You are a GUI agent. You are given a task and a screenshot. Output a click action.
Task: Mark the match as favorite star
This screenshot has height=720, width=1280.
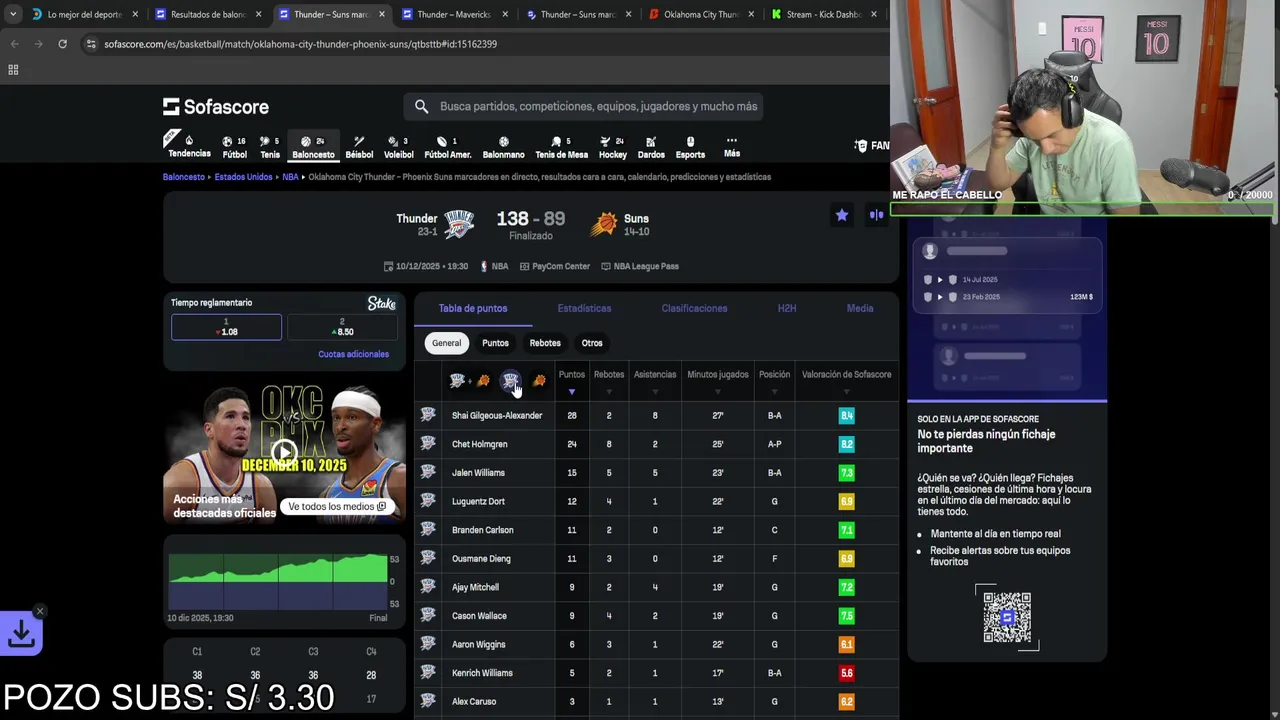(842, 215)
